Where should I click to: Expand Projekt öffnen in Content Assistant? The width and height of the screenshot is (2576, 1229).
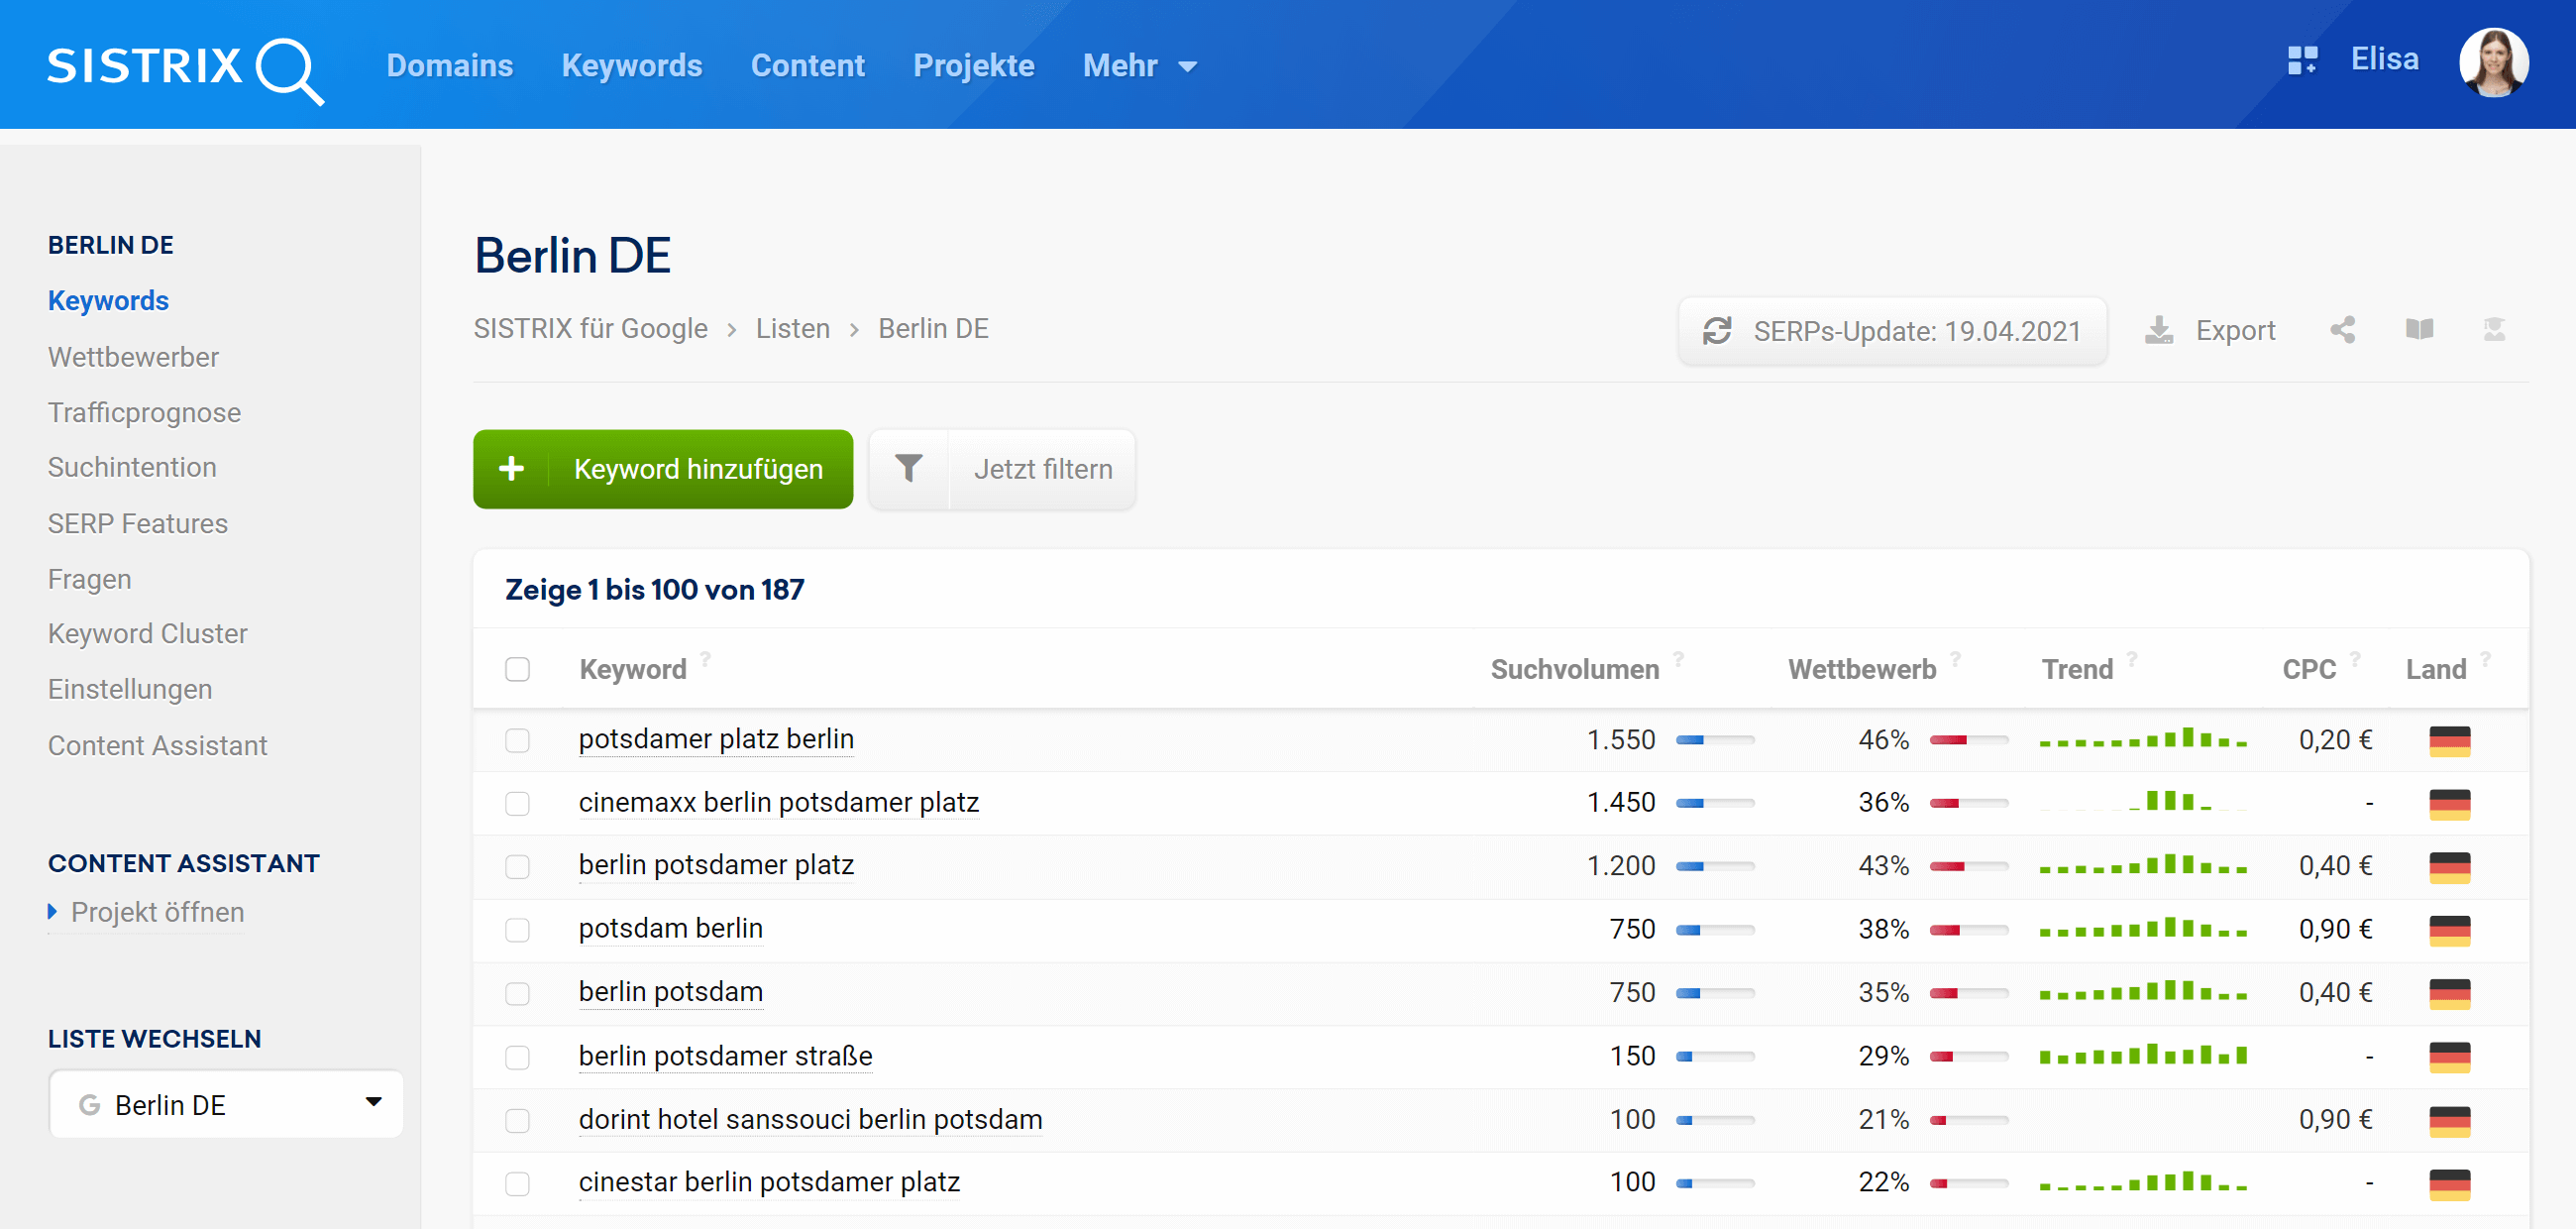coord(156,912)
